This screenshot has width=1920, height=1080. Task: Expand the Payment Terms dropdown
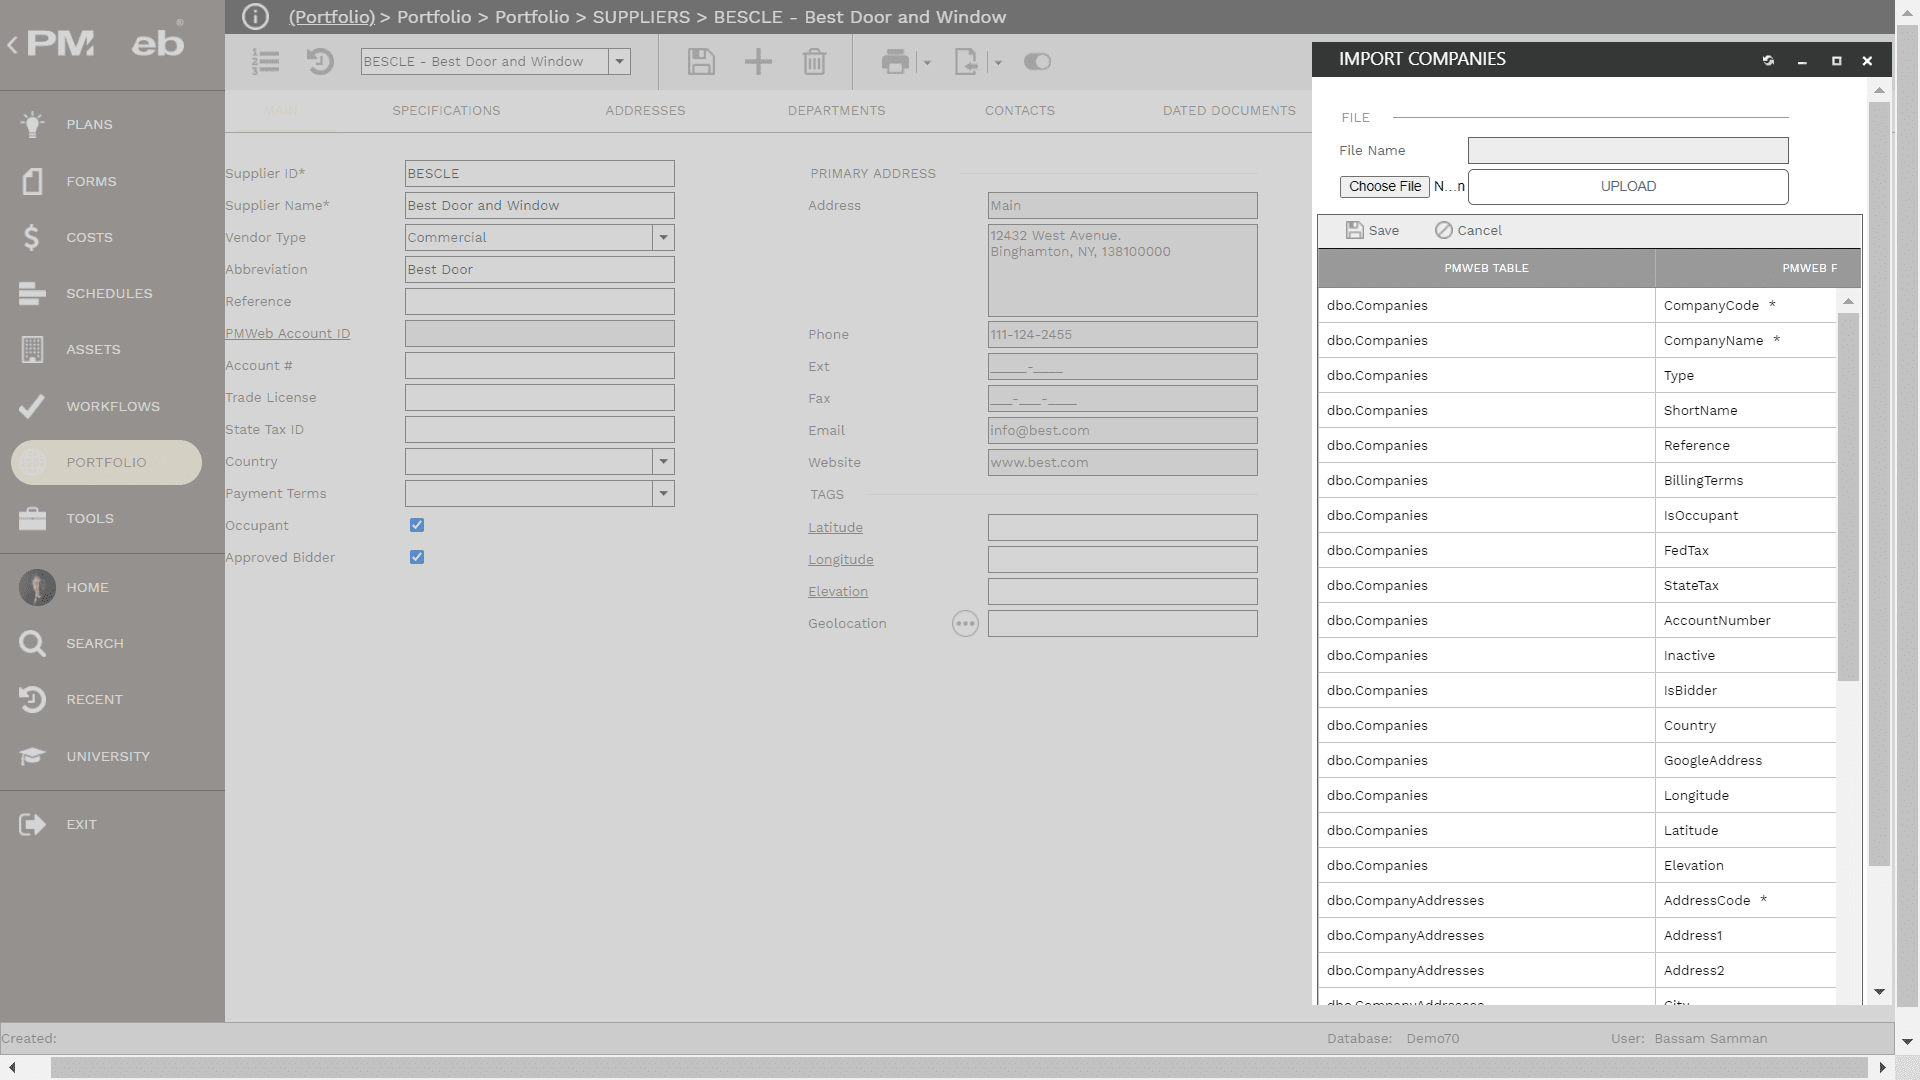(x=662, y=493)
